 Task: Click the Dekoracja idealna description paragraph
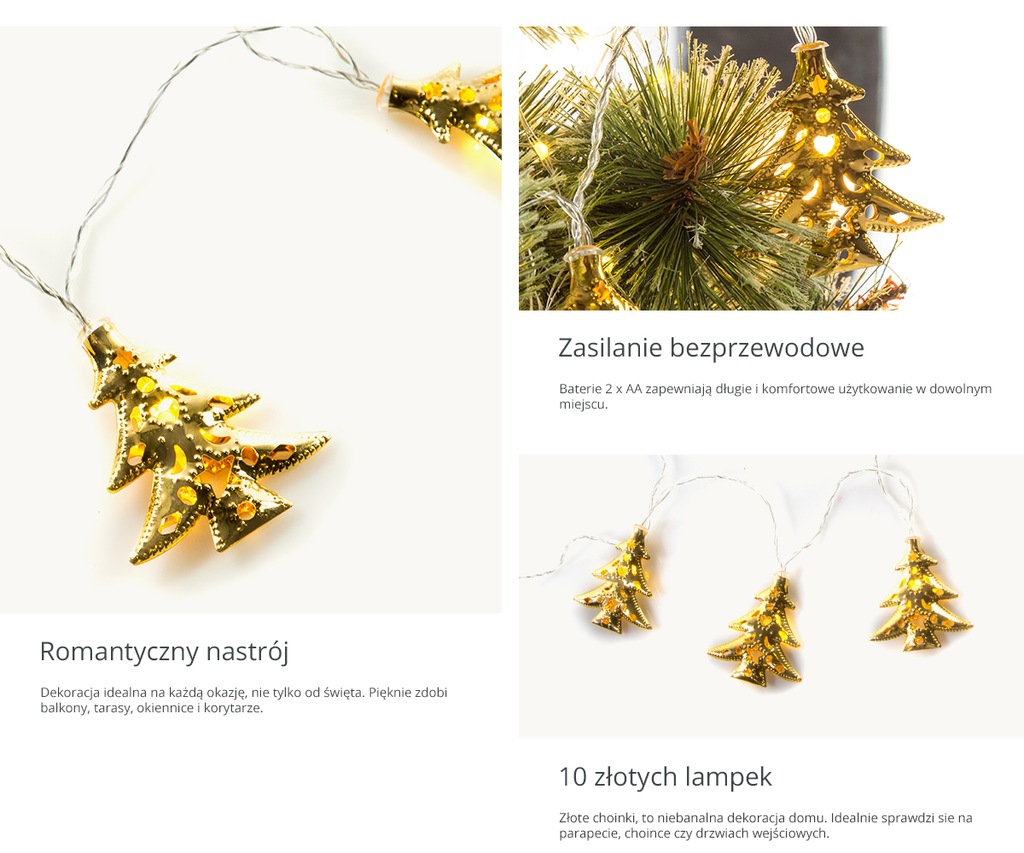click(x=244, y=700)
